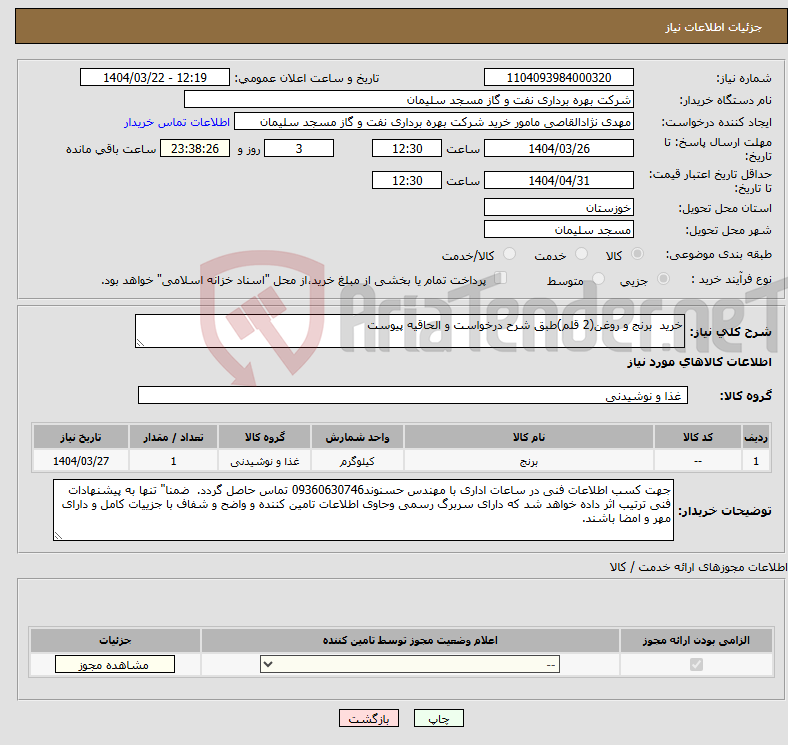Select the متوسط purchase type radio
788x745 pixels.
(598, 278)
